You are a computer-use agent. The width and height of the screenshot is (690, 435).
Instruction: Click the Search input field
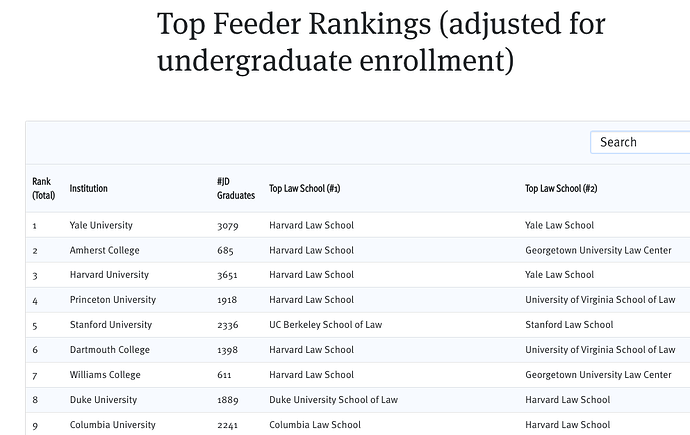[640, 142]
